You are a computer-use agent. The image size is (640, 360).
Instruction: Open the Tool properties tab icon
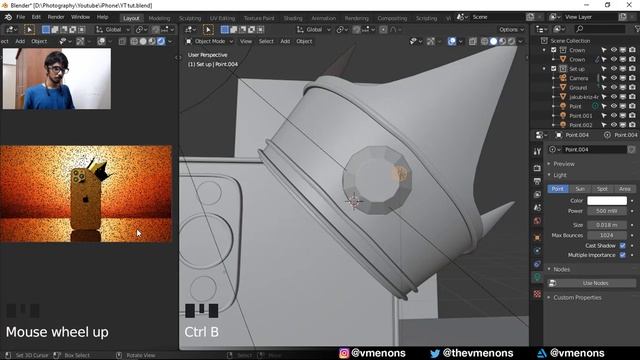pos(537,151)
